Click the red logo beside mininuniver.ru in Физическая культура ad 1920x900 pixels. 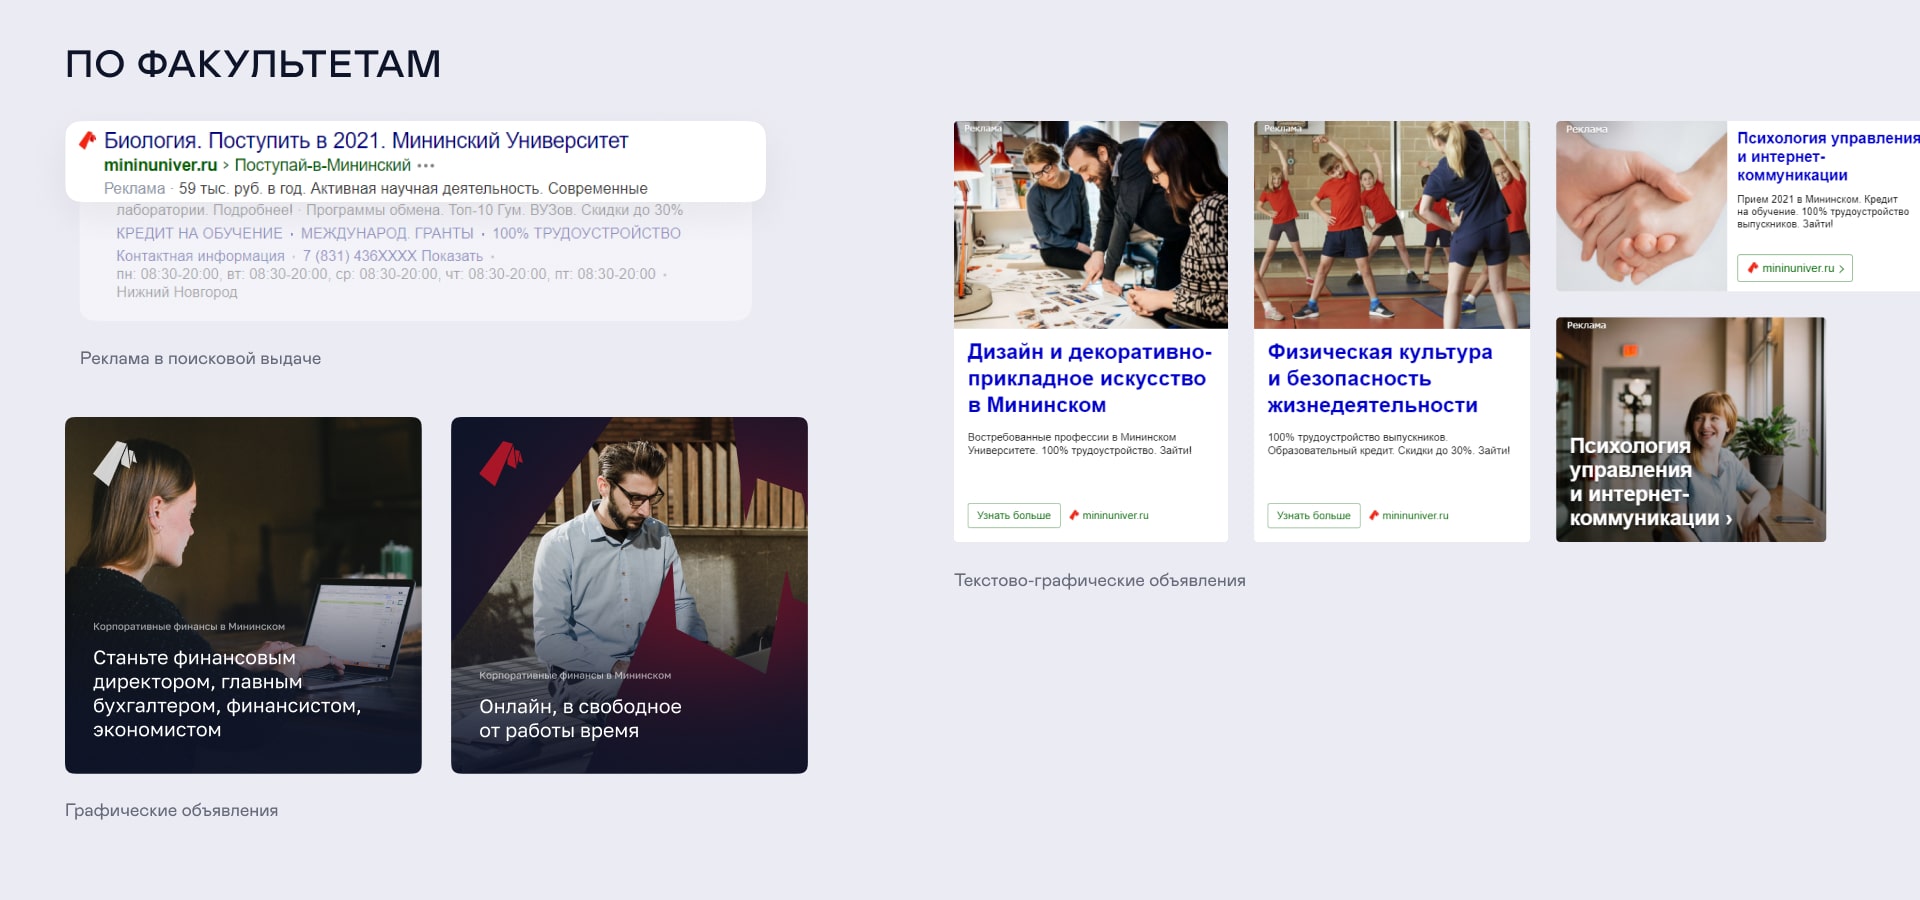coord(1374,515)
